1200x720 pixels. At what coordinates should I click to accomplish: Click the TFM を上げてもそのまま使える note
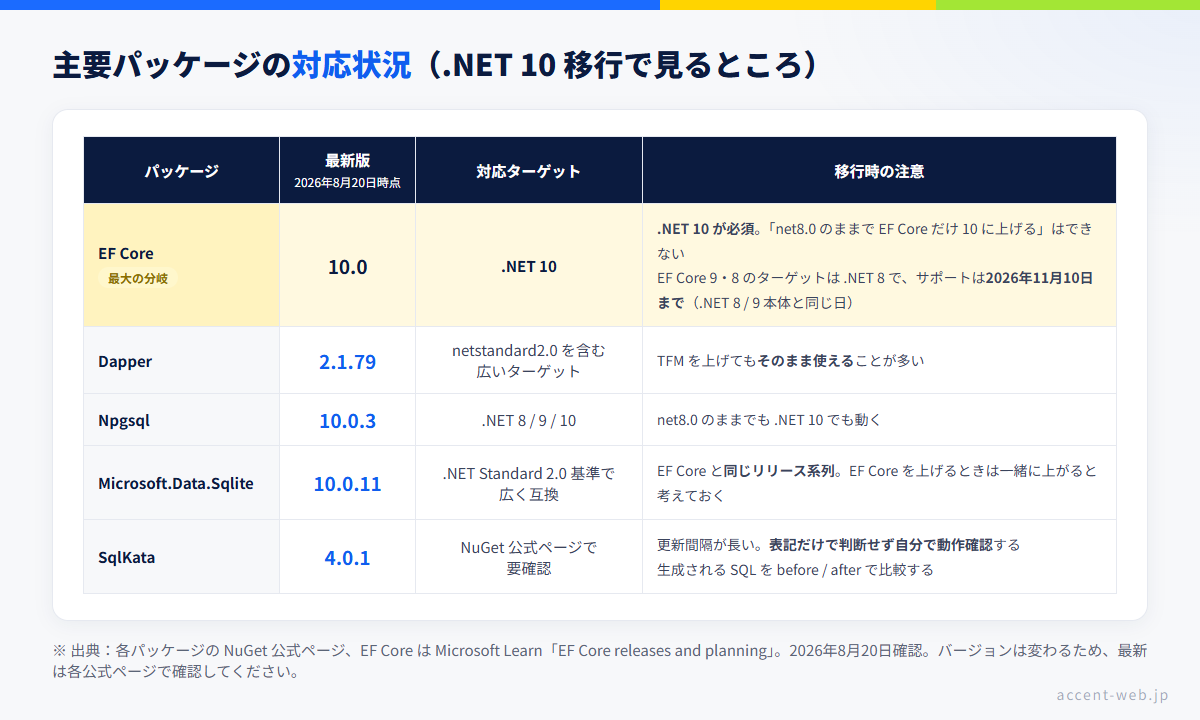click(790, 361)
